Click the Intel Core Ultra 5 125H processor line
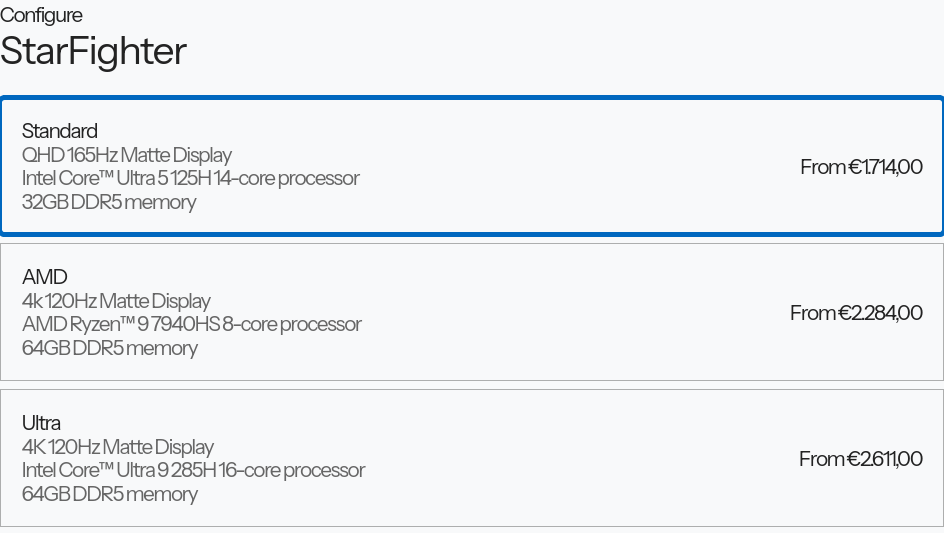 click(190, 178)
